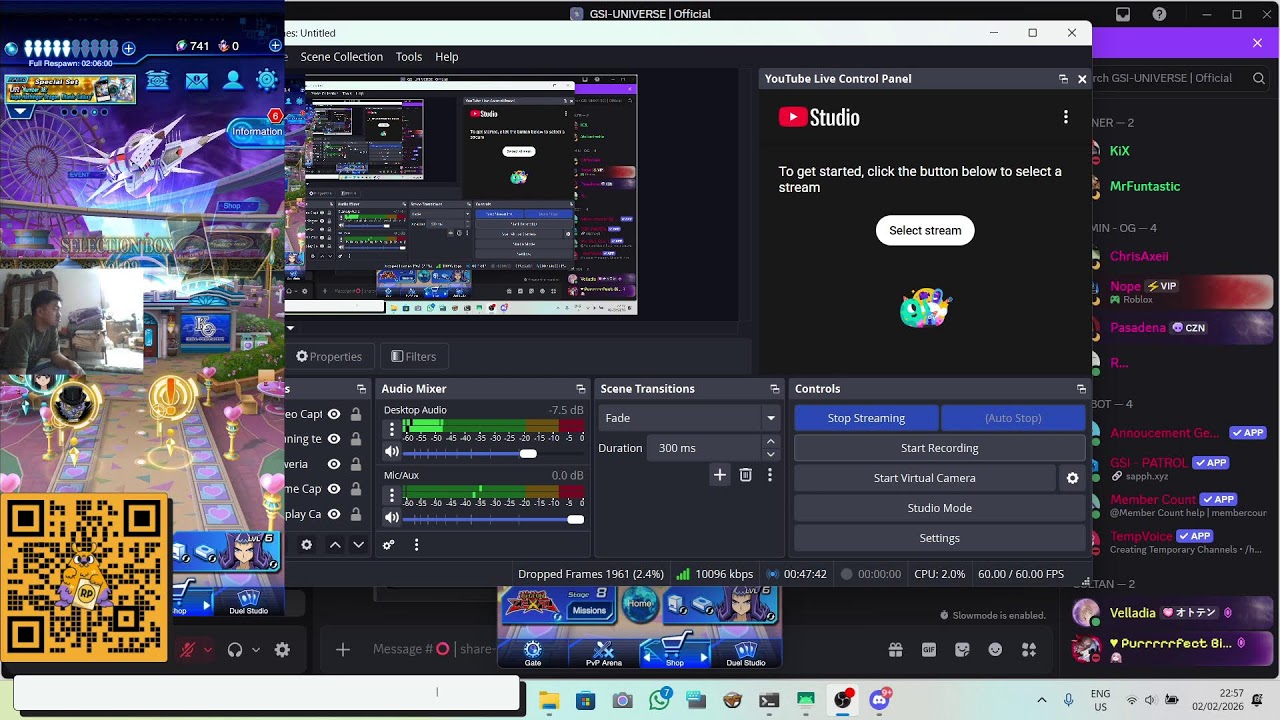Add stamina with the plus icon by the respawn meter
The height and width of the screenshot is (720, 1280).
pyautogui.click(x=128, y=48)
